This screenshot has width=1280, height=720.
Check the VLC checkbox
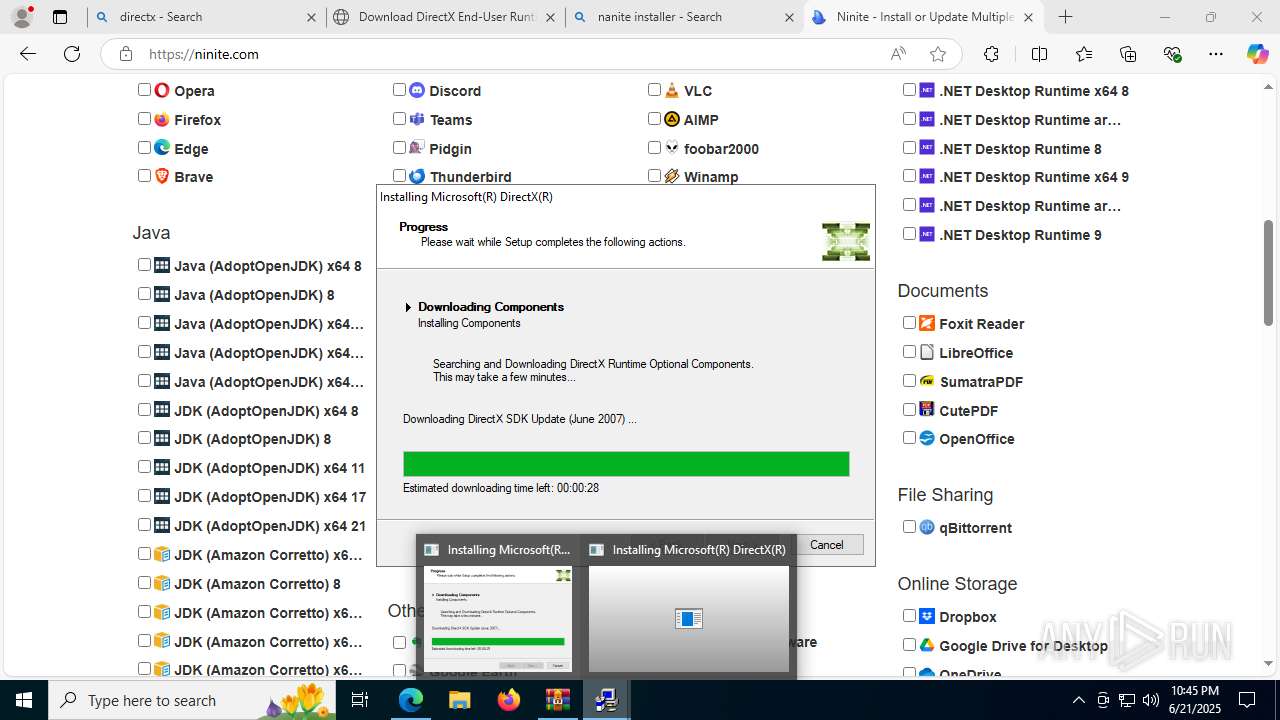point(654,90)
